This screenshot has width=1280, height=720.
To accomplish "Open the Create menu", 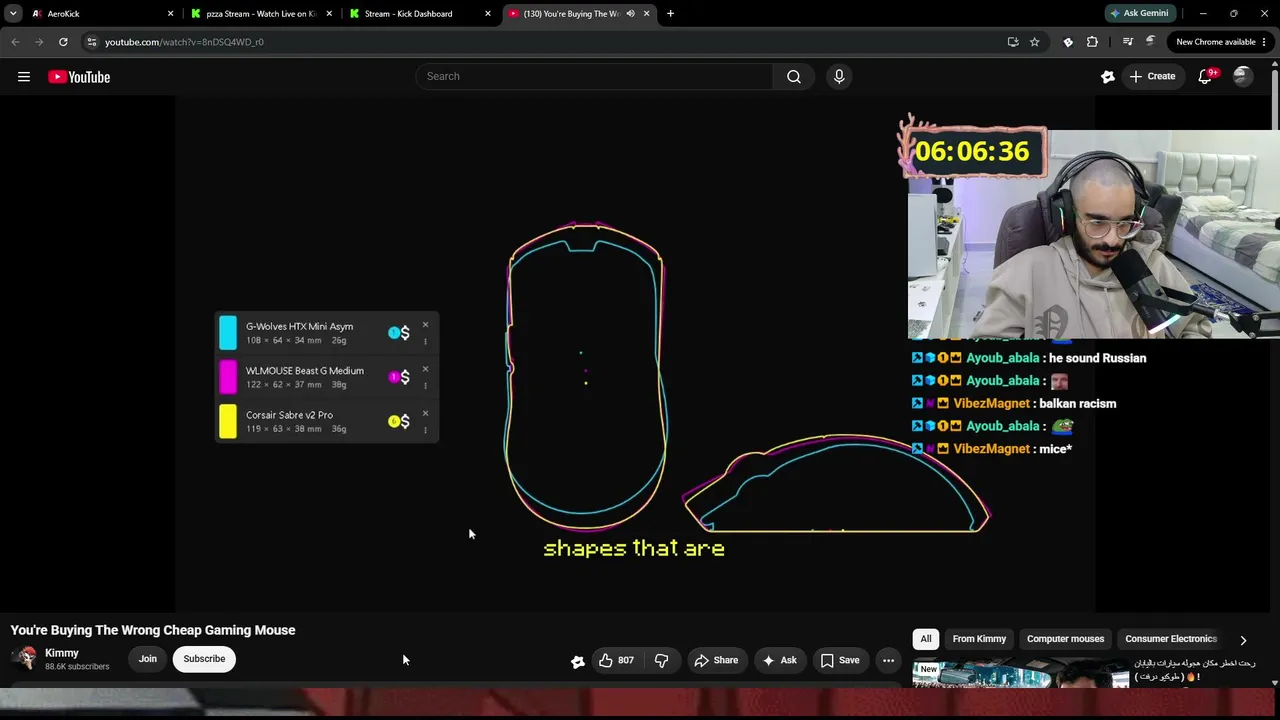I will coord(1152,76).
